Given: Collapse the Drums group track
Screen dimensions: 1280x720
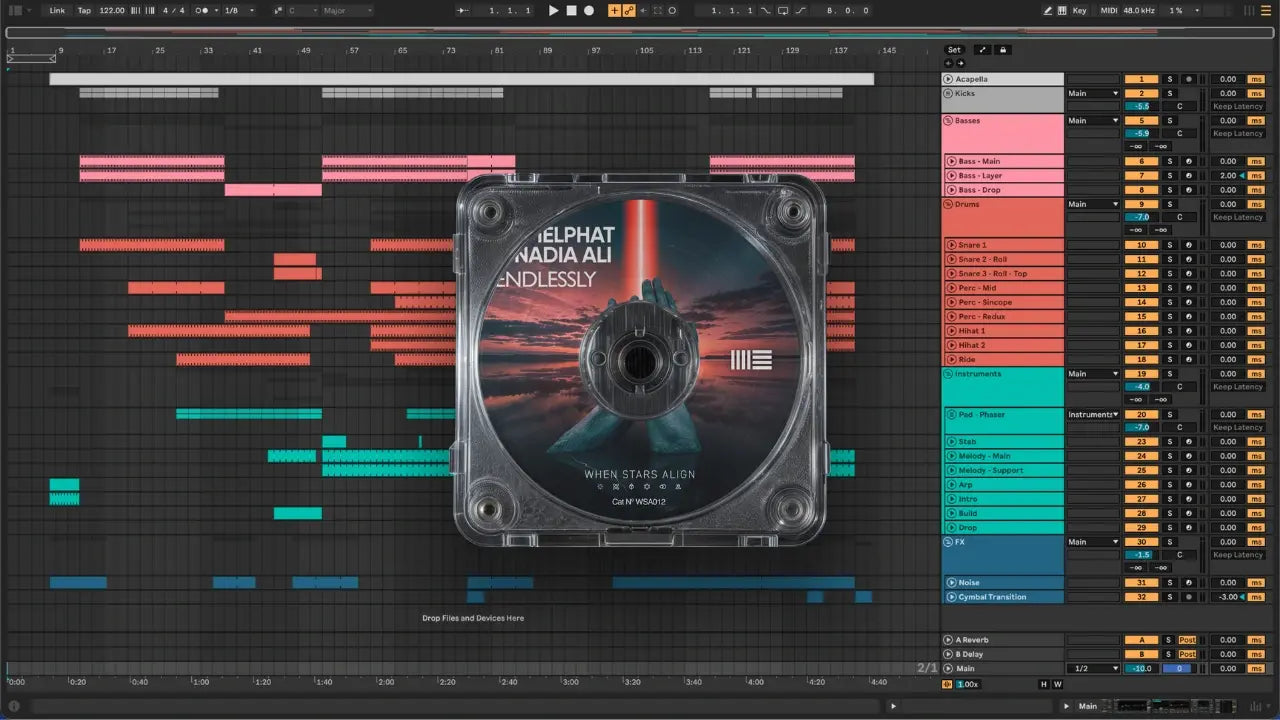Looking at the screenshot, I should pyautogui.click(x=948, y=204).
